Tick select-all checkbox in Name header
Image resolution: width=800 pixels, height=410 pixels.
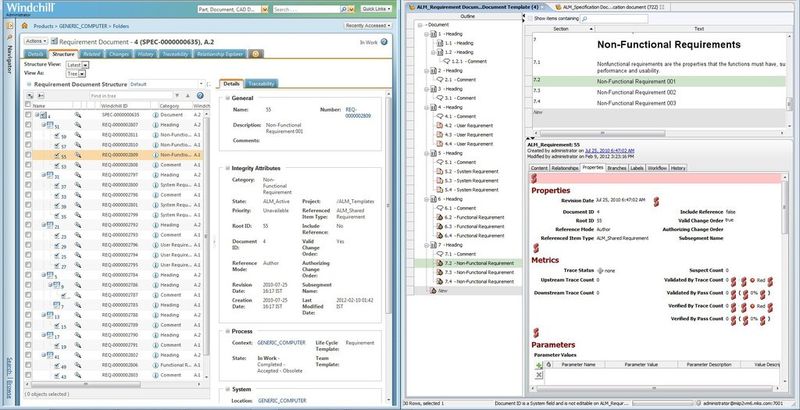click(28, 105)
